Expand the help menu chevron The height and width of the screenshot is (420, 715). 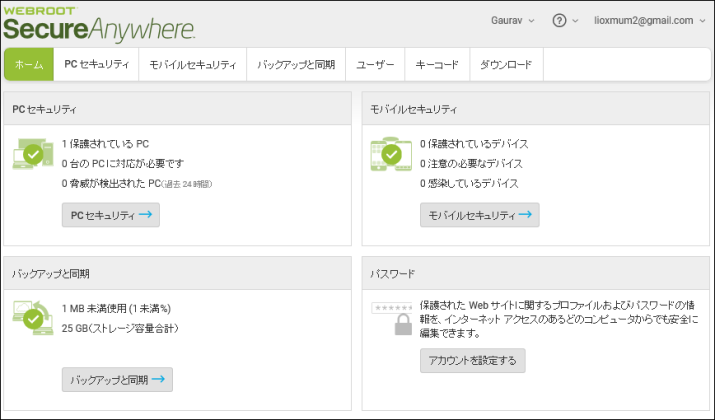575,21
